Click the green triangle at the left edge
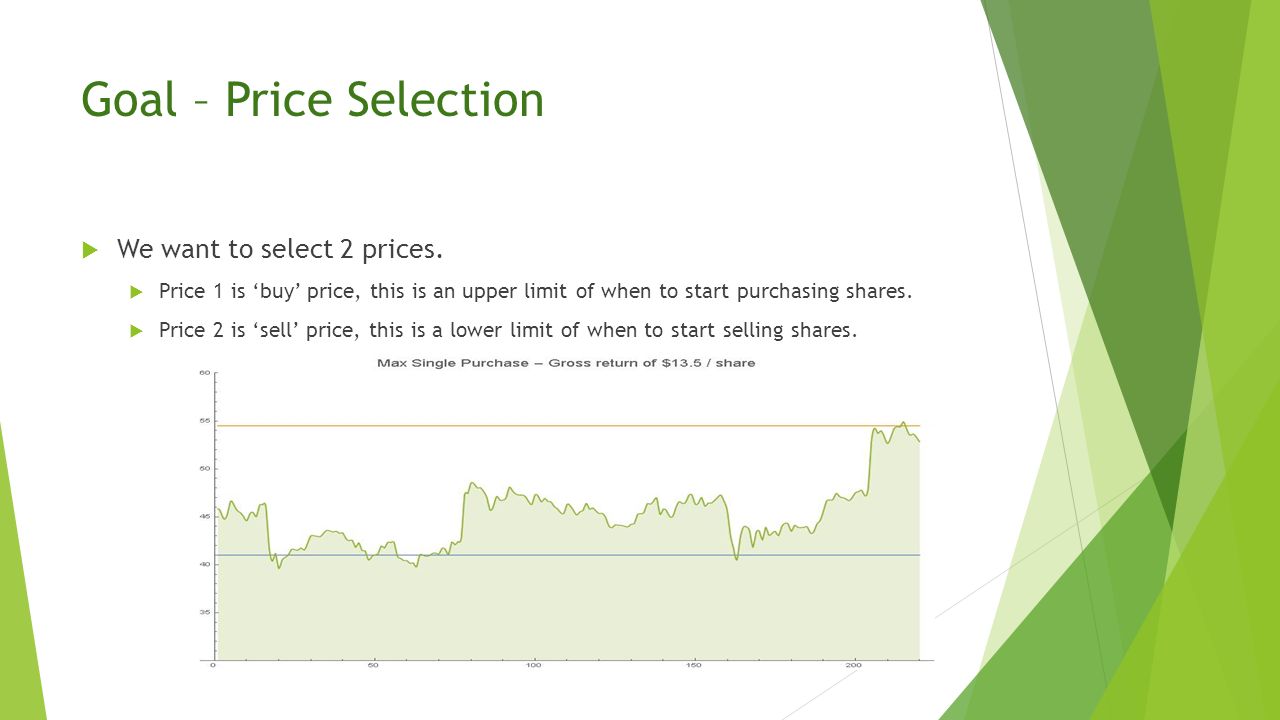 (x=20, y=580)
